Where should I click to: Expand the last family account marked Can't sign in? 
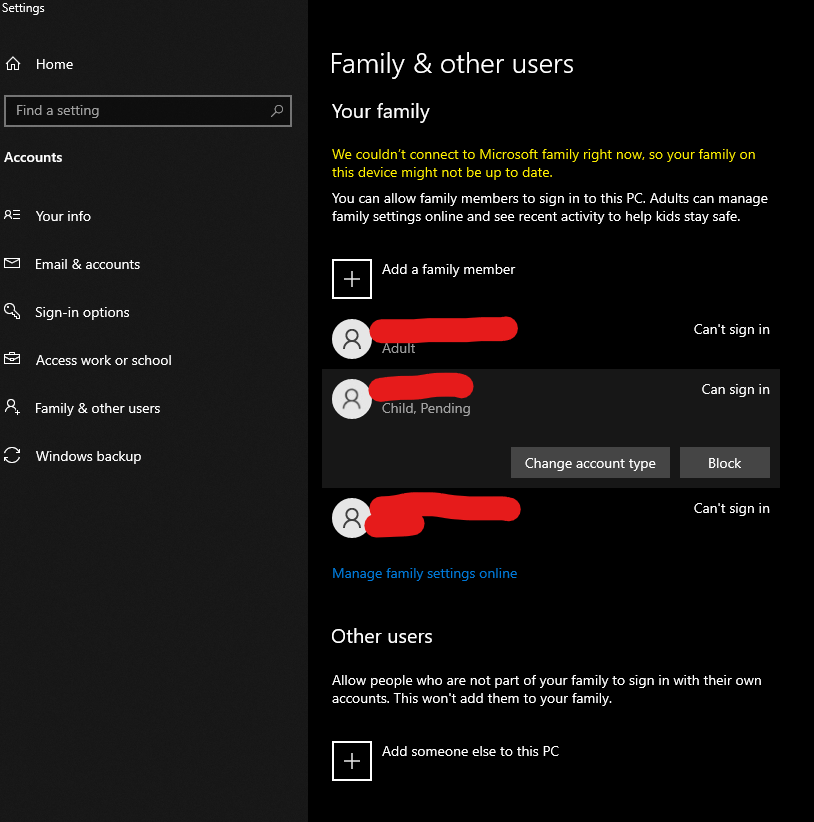[x=551, y=518]
